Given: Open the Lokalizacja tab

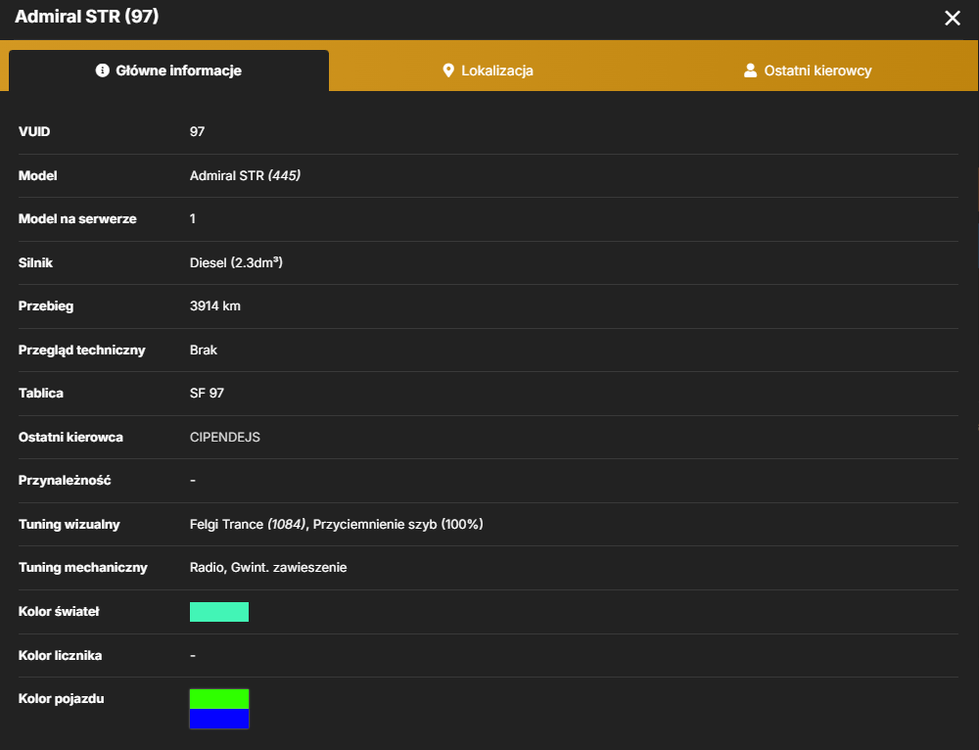Looking at the screenshot, I should (488, 71).
